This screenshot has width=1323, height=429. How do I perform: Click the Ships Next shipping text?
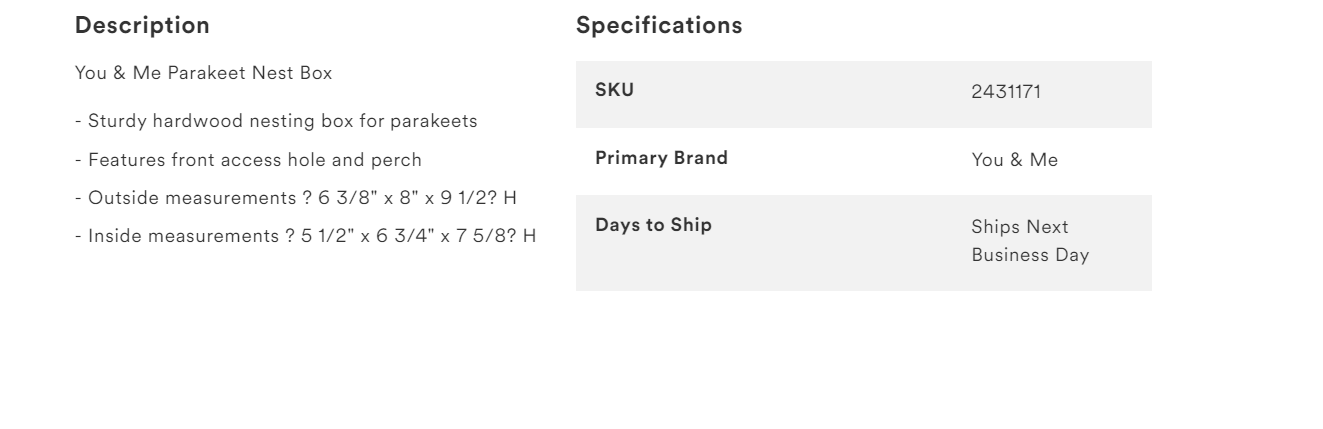point(1019,227)
